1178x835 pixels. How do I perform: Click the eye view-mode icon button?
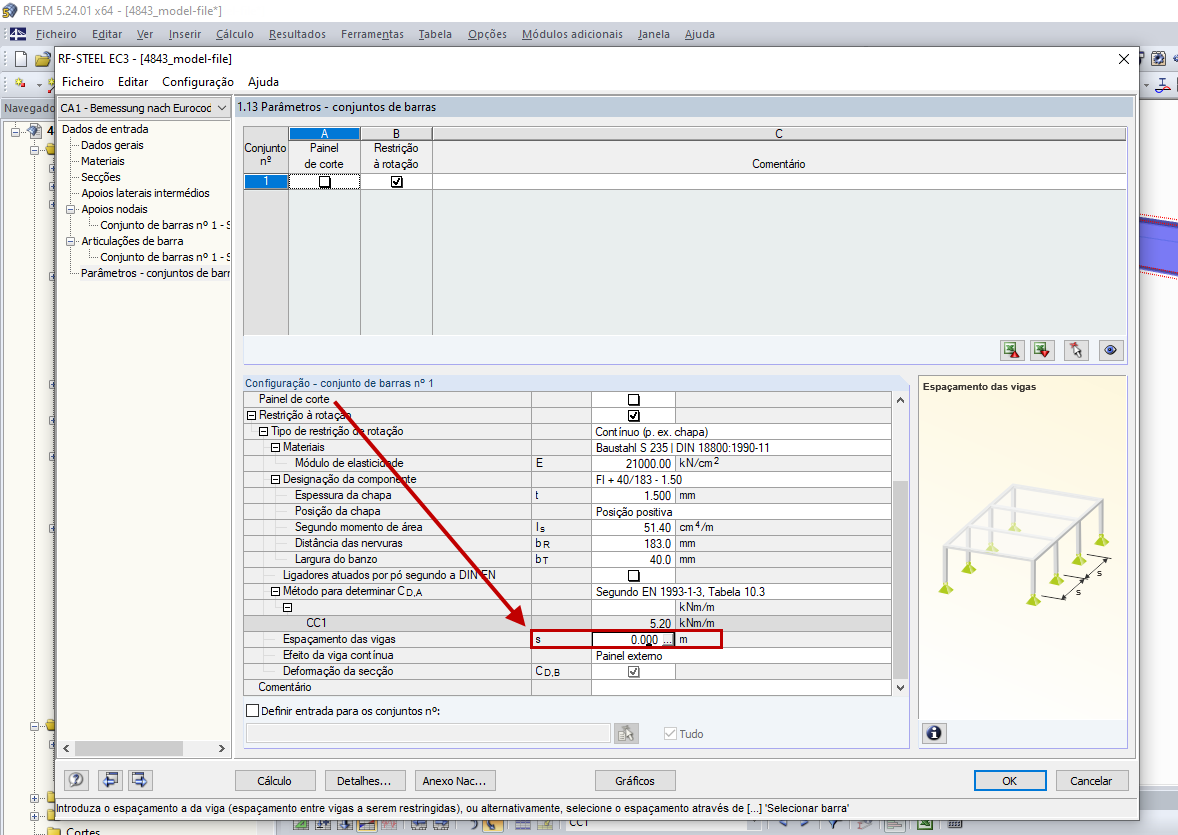1110,350
